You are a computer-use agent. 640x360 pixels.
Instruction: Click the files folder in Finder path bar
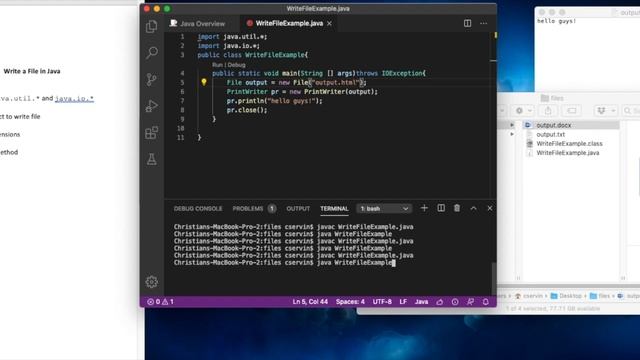600,296
